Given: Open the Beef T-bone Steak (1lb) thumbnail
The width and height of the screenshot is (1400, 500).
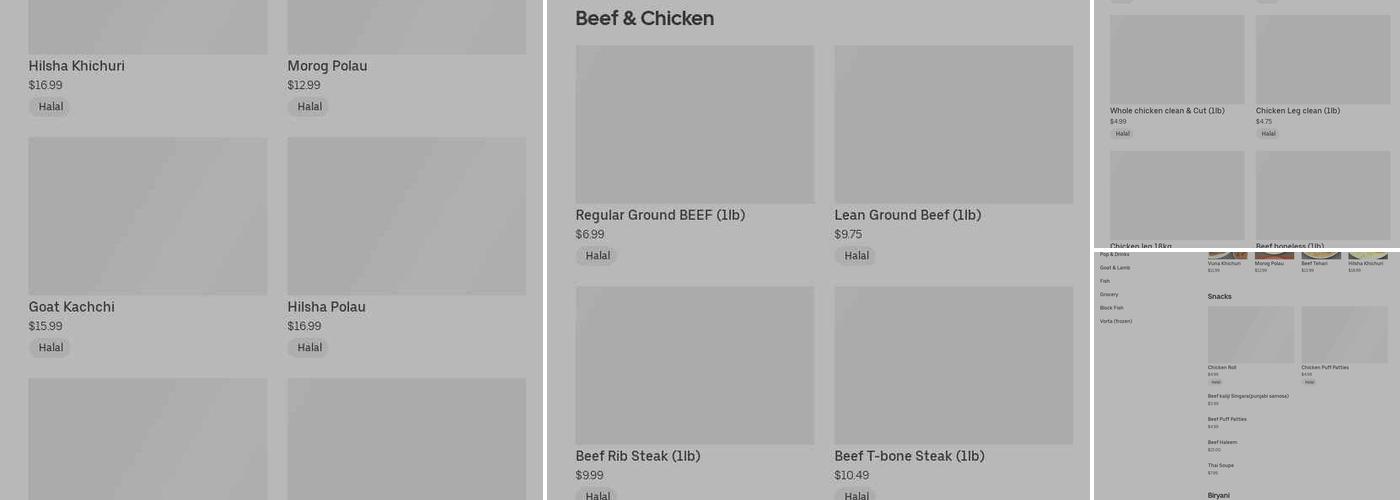Looking at the screenshot, I should point(954,366).
